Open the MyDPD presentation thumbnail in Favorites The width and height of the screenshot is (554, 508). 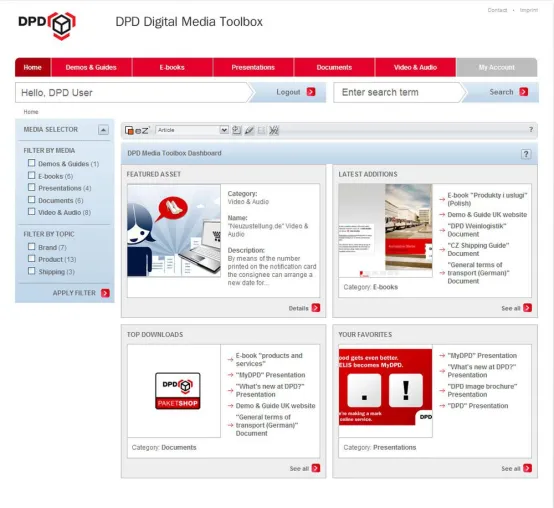pos(385,387)
